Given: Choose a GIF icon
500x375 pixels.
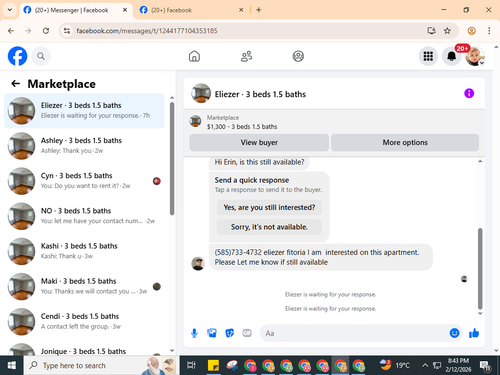Looking at the screenshot, I should (247, 333).
